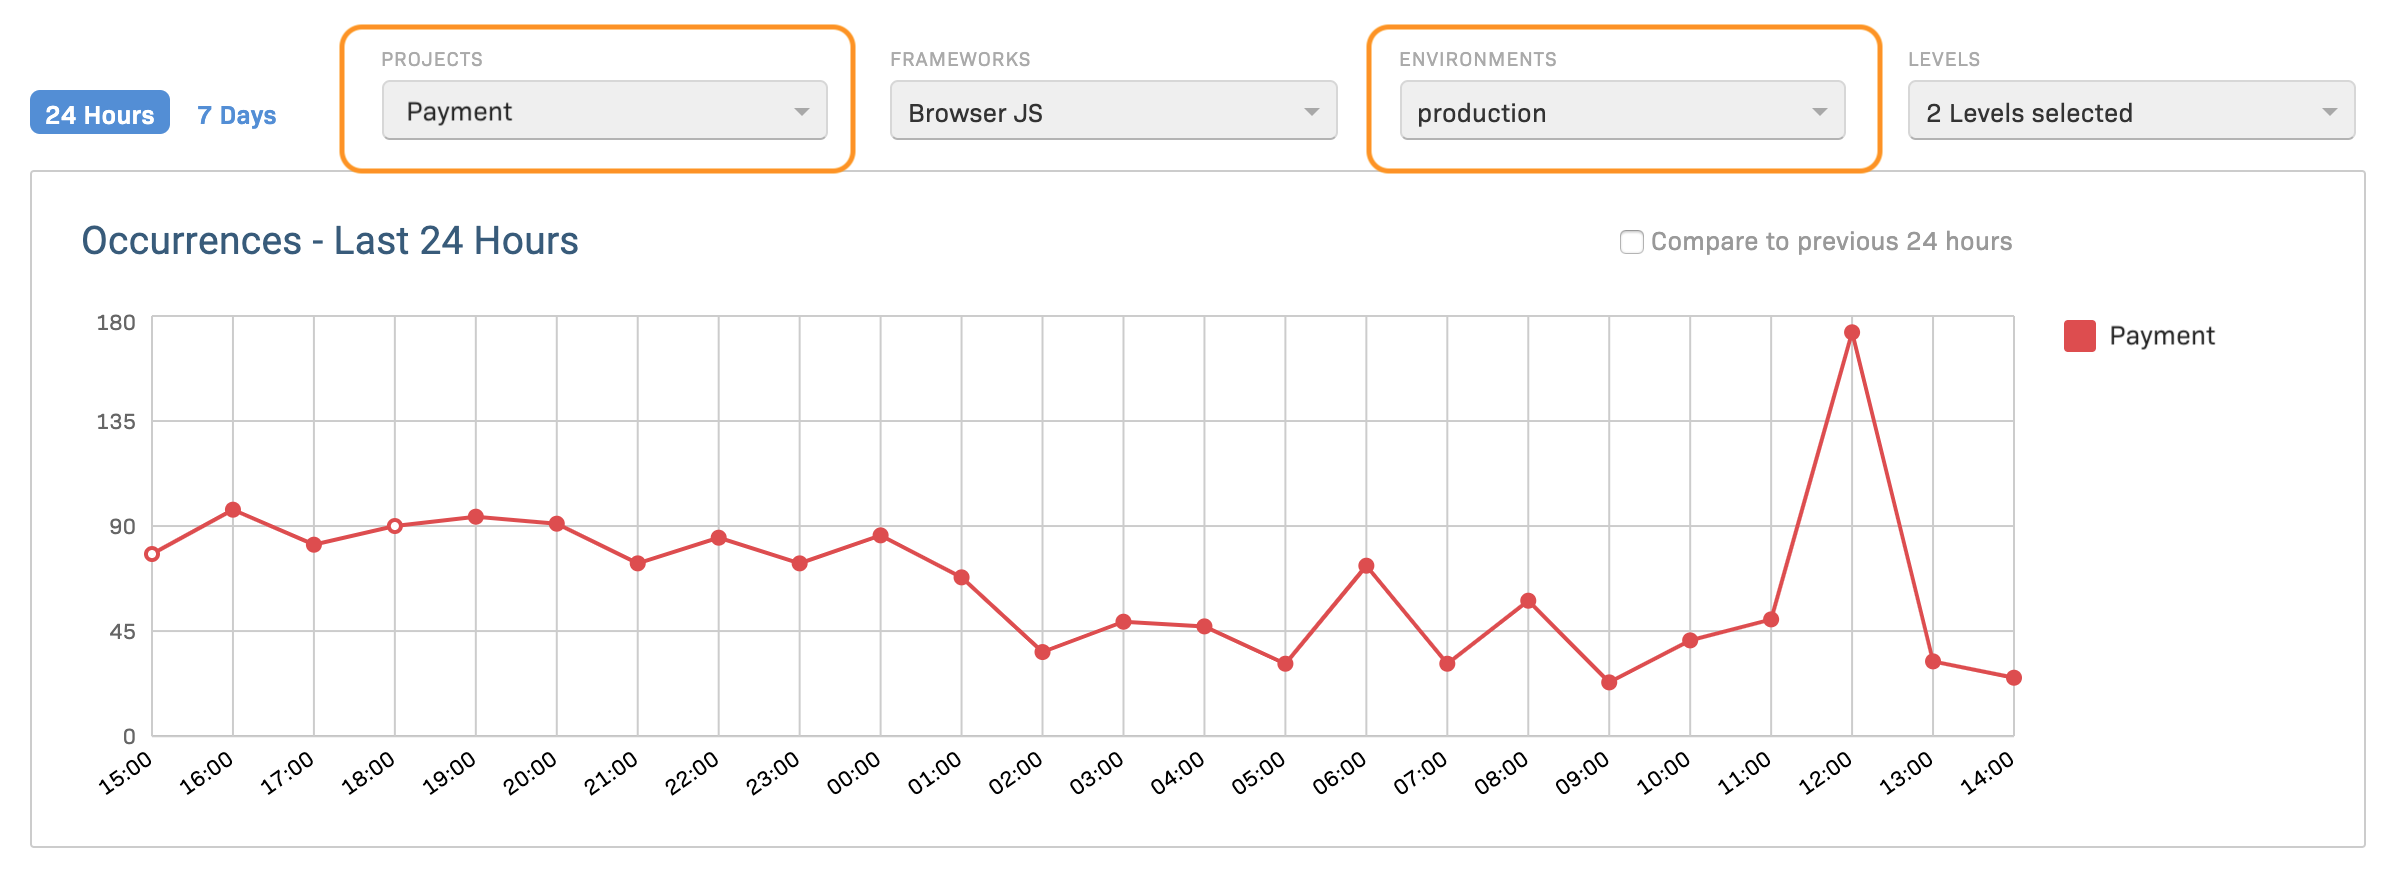Open the Environments dropdown showing production
The image size is (2394, 870).
point(1622,112)
